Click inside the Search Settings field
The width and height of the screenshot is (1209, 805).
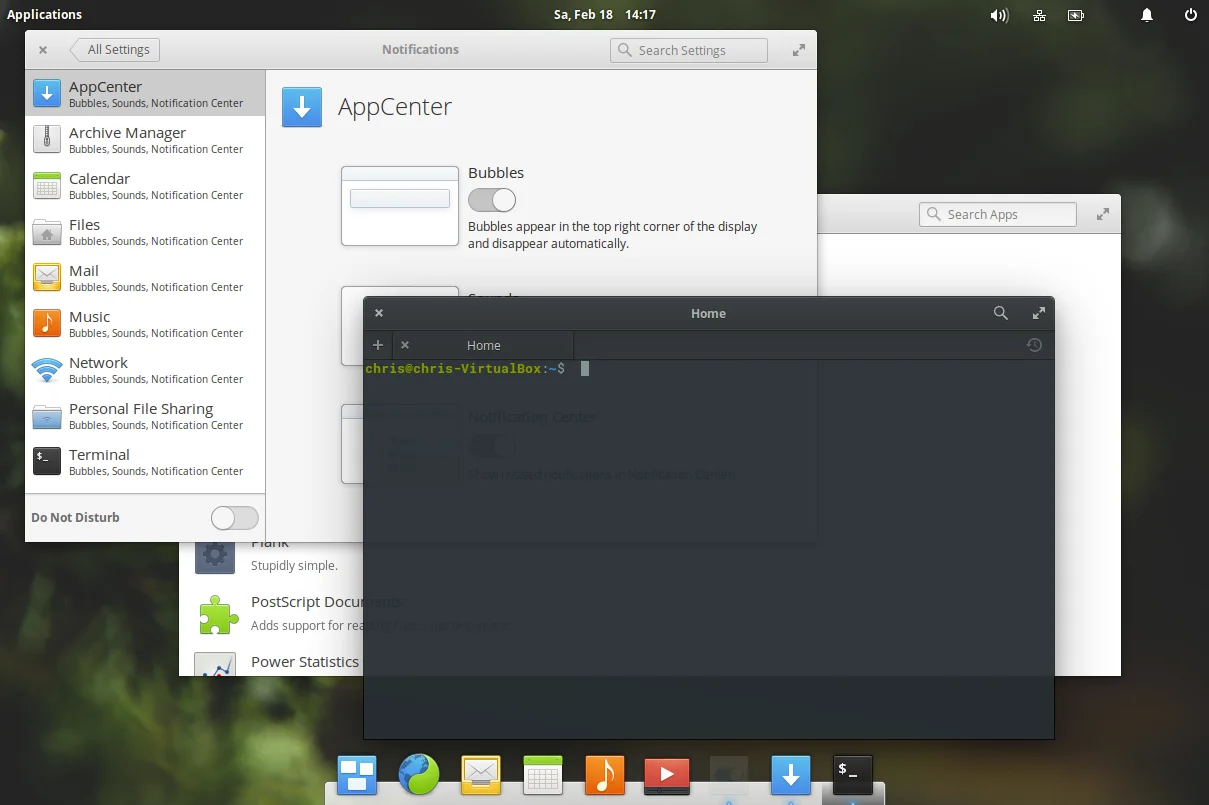coord(688,49)
